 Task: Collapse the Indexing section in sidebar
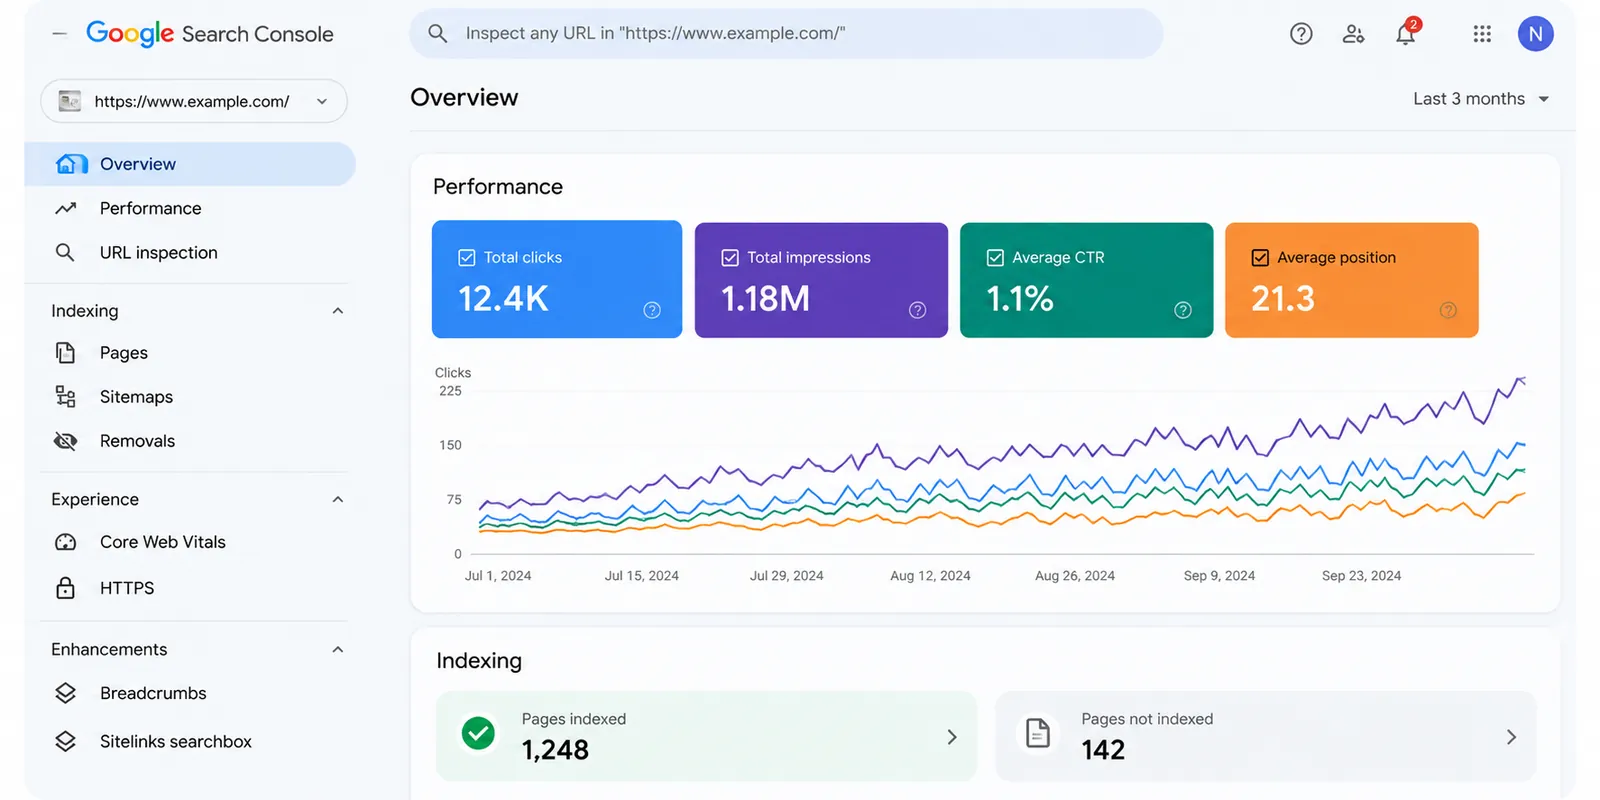click(338, 311)
